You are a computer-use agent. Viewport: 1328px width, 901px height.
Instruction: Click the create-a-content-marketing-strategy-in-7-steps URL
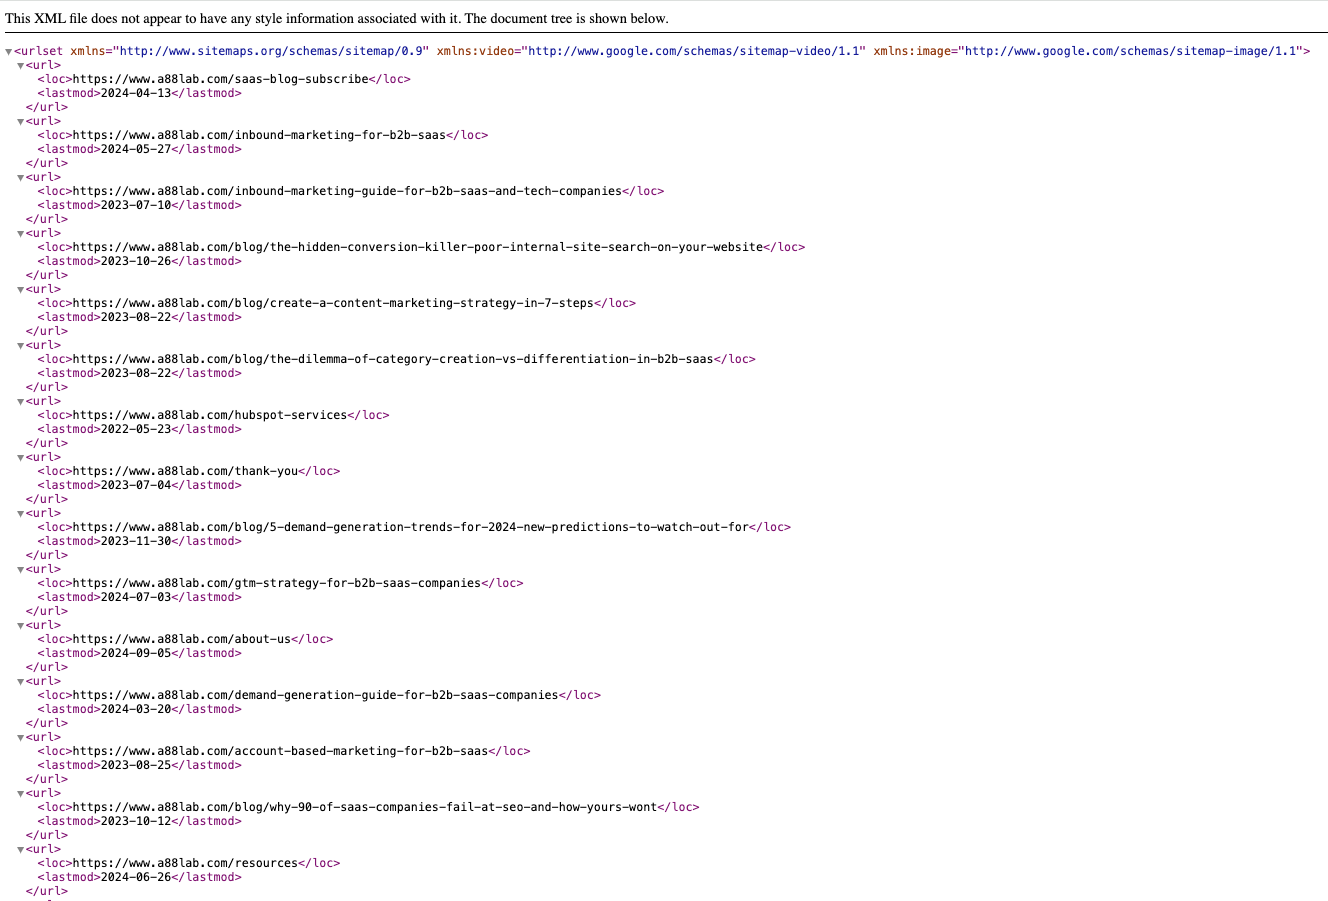click(333, 303)
